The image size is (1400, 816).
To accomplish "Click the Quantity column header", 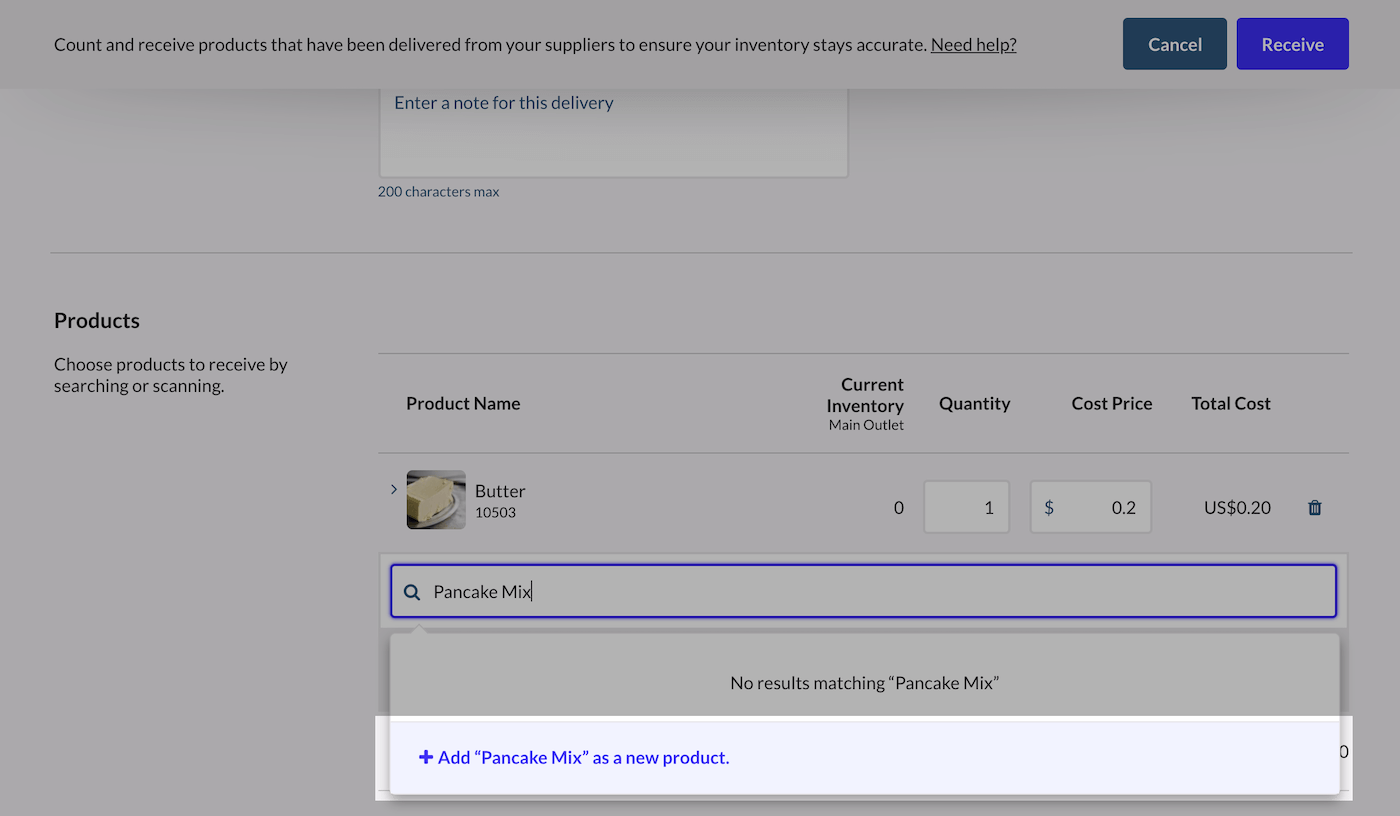I will pos(974,403).
